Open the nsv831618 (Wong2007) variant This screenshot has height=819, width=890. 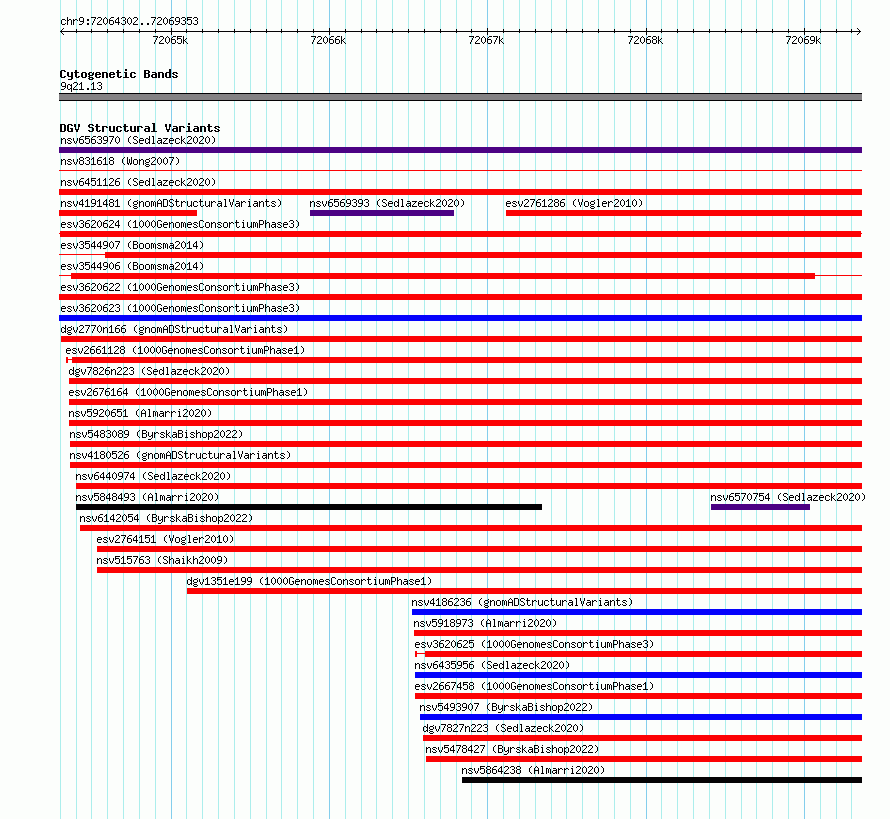[x=120, y=161]
